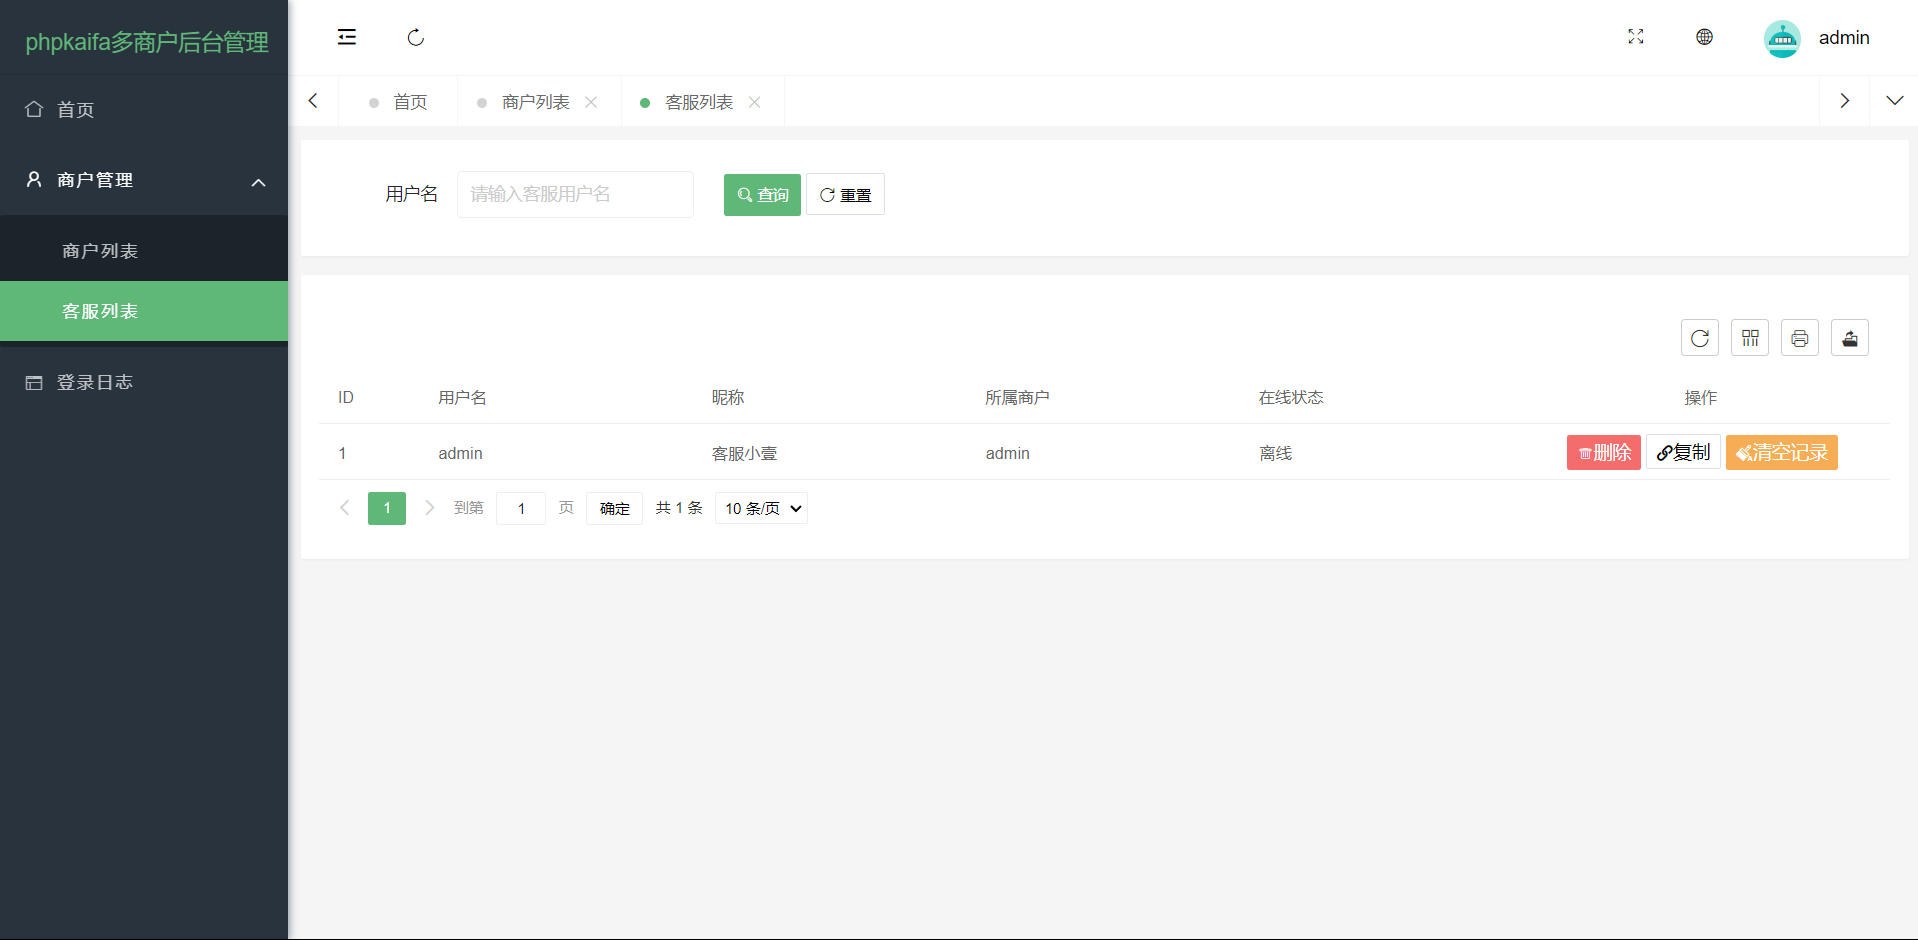The height and width of the screenshot is (940, 1918).
Task: Print the table using the printer icon
Action: [1799, 338]
